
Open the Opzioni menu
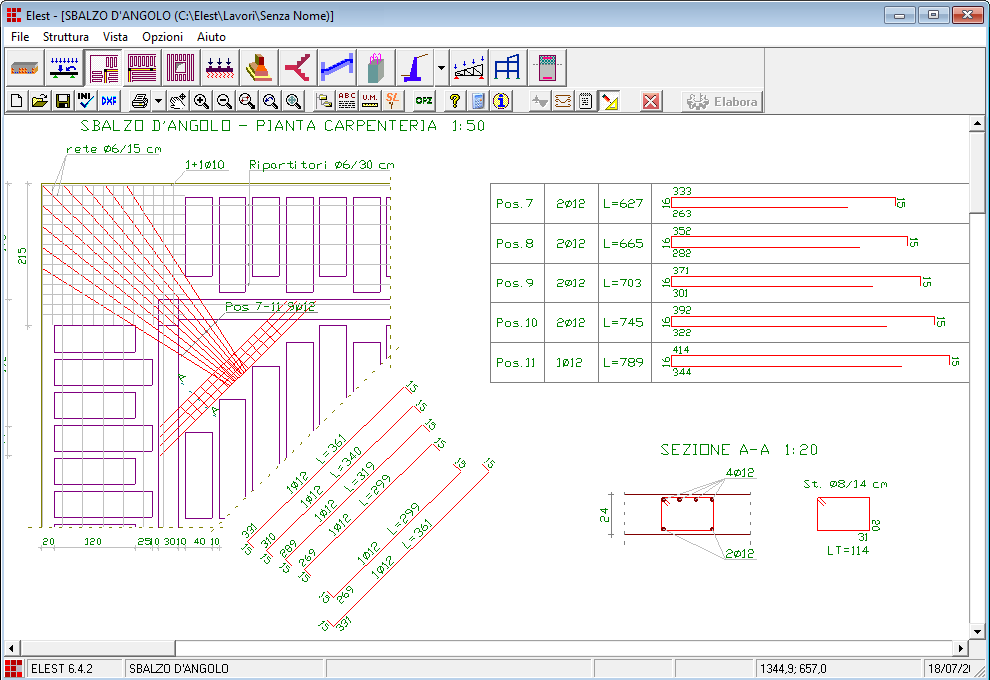[162, 36]
